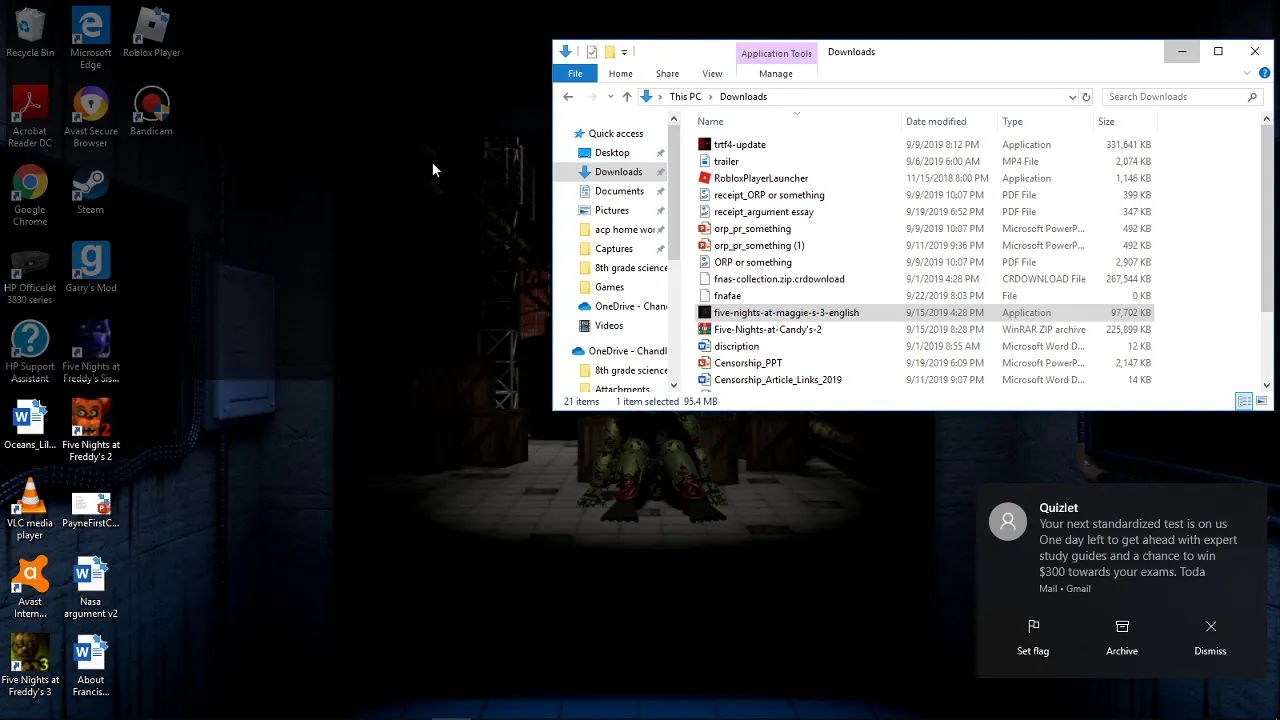Select Five Nights at Freddy's 3 icon
Viewport: 1280px width, 720px height.
tap(30, 666)
